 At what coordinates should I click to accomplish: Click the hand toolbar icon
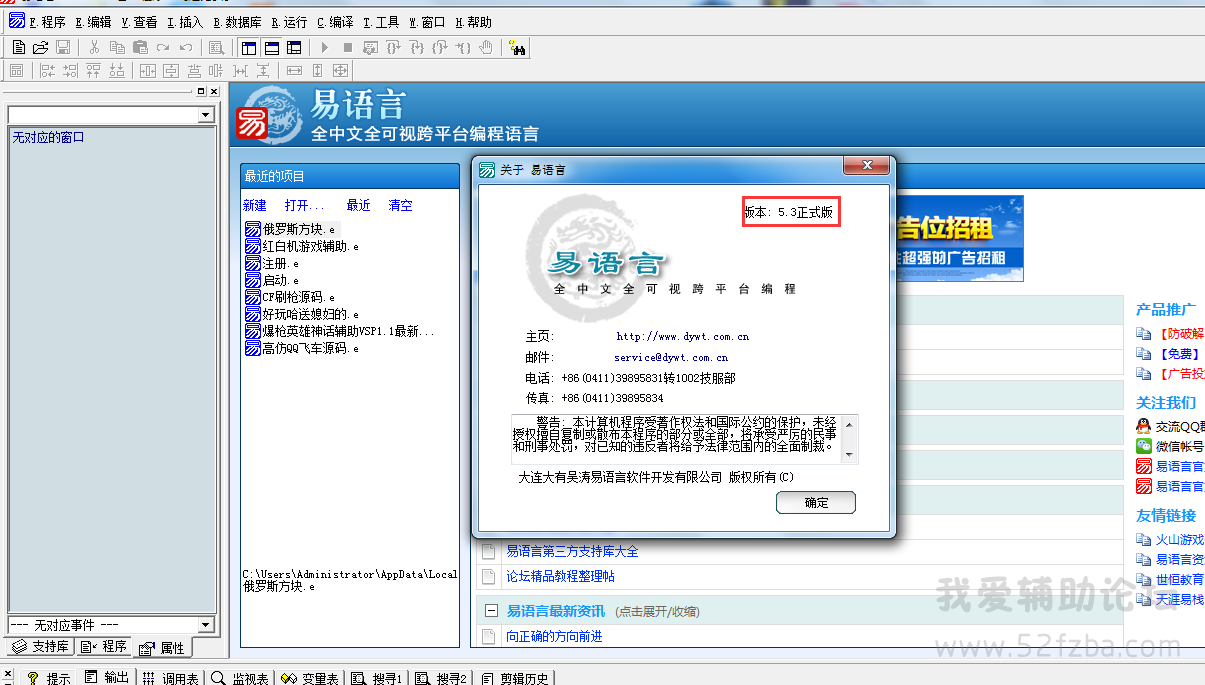(x=486, y=47)
